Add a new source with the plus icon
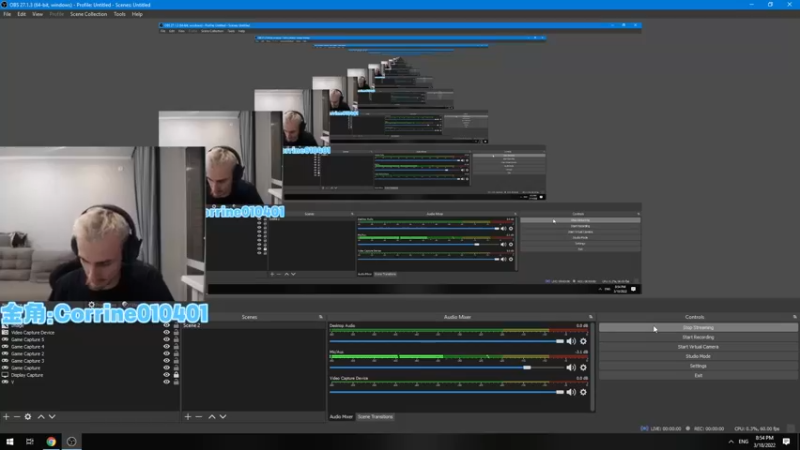 tap(6, 417)
